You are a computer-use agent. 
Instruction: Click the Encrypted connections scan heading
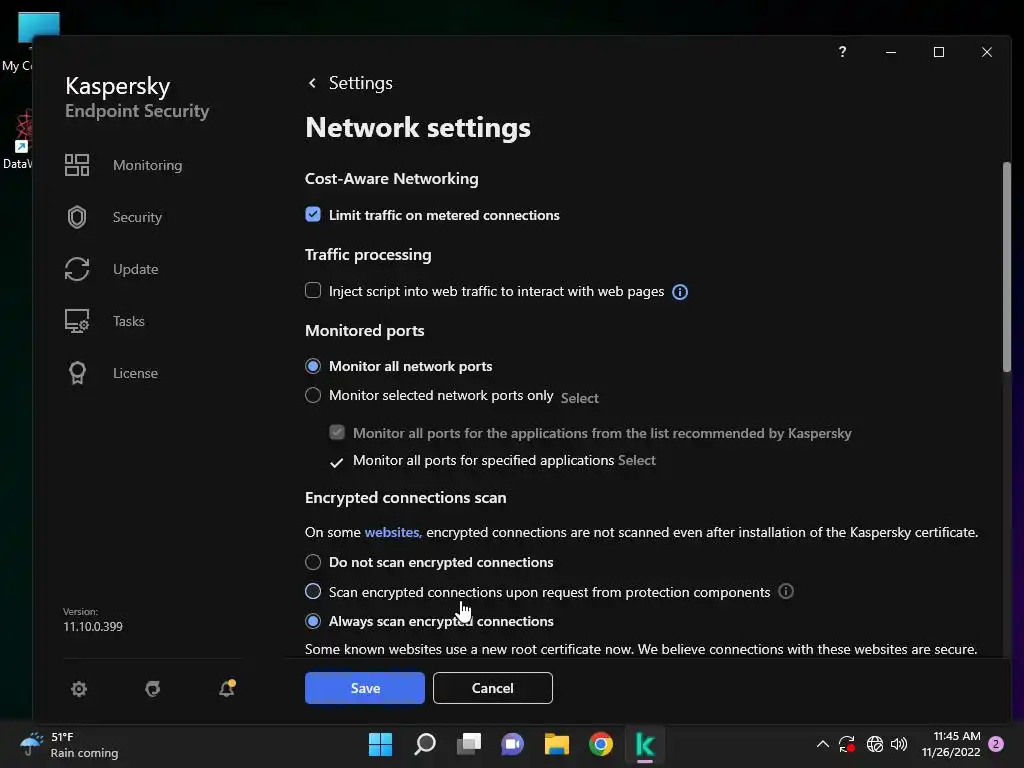click(x=406, y=498)
